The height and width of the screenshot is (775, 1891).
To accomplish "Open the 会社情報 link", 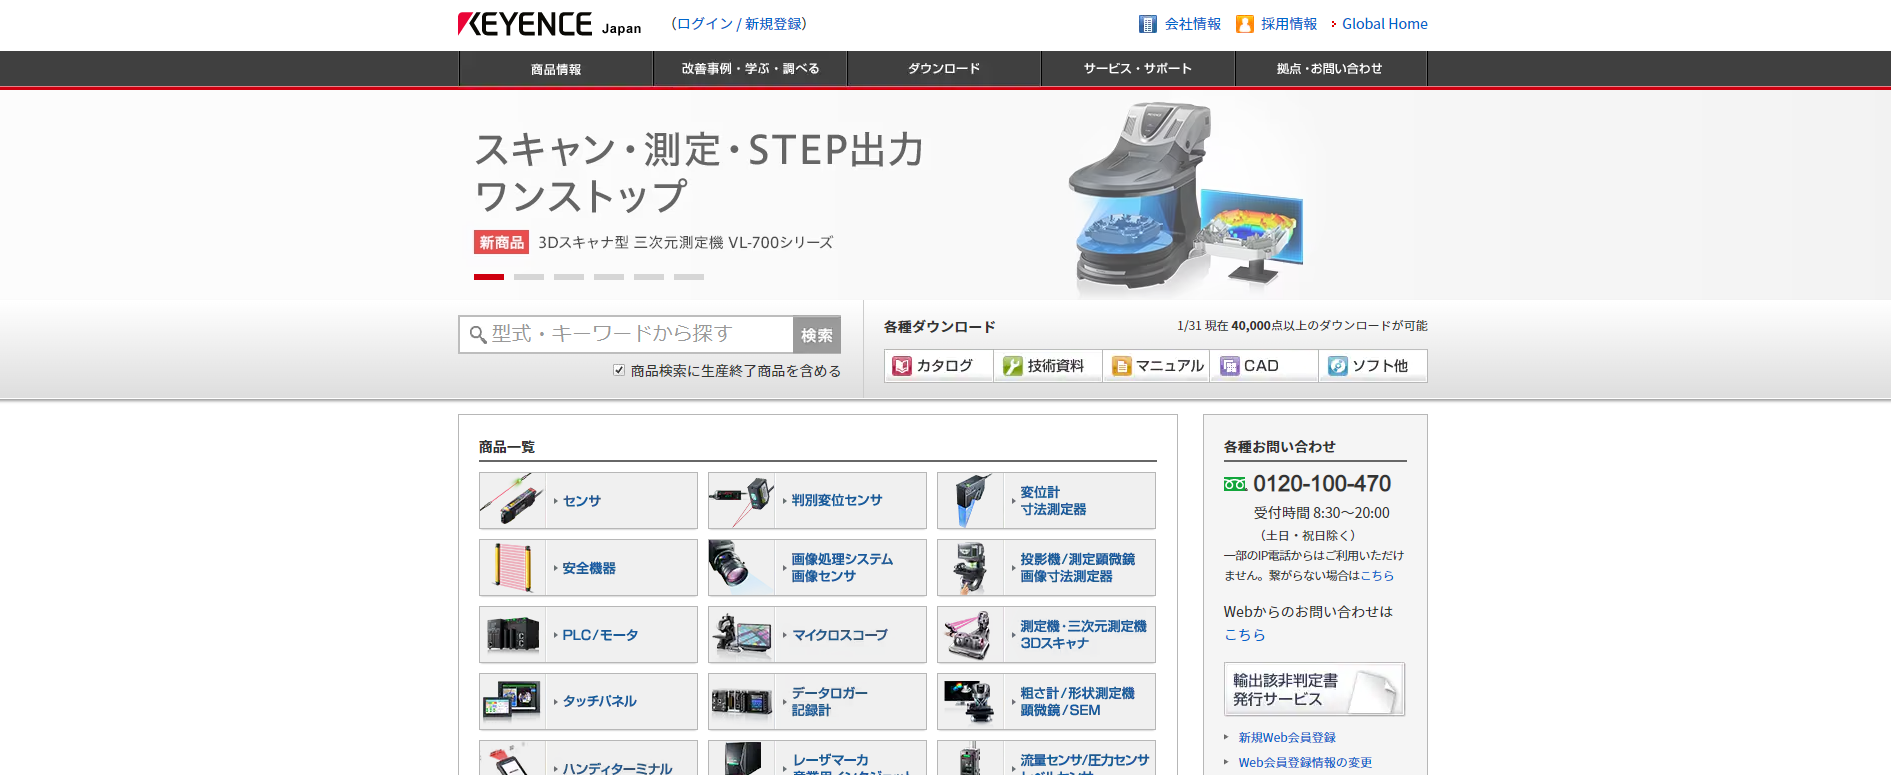I will [x=1193, y=24].
